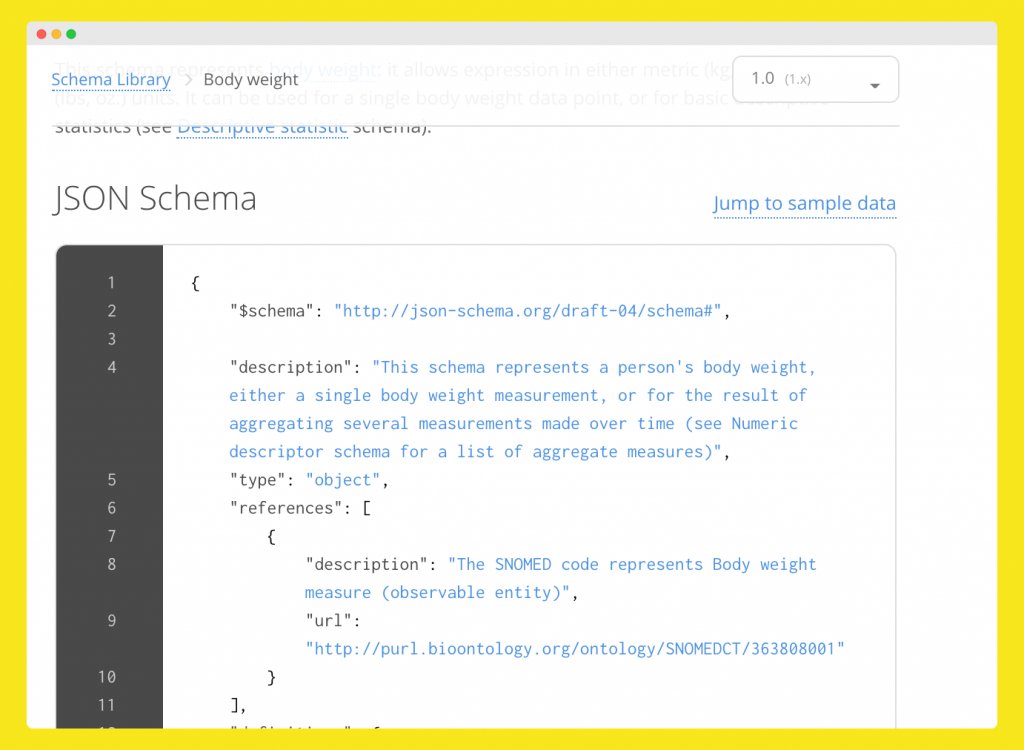This screenshot has width=1024, height=750.
Task: Follow the Descriptive statistic link
Action: (262, 127)
